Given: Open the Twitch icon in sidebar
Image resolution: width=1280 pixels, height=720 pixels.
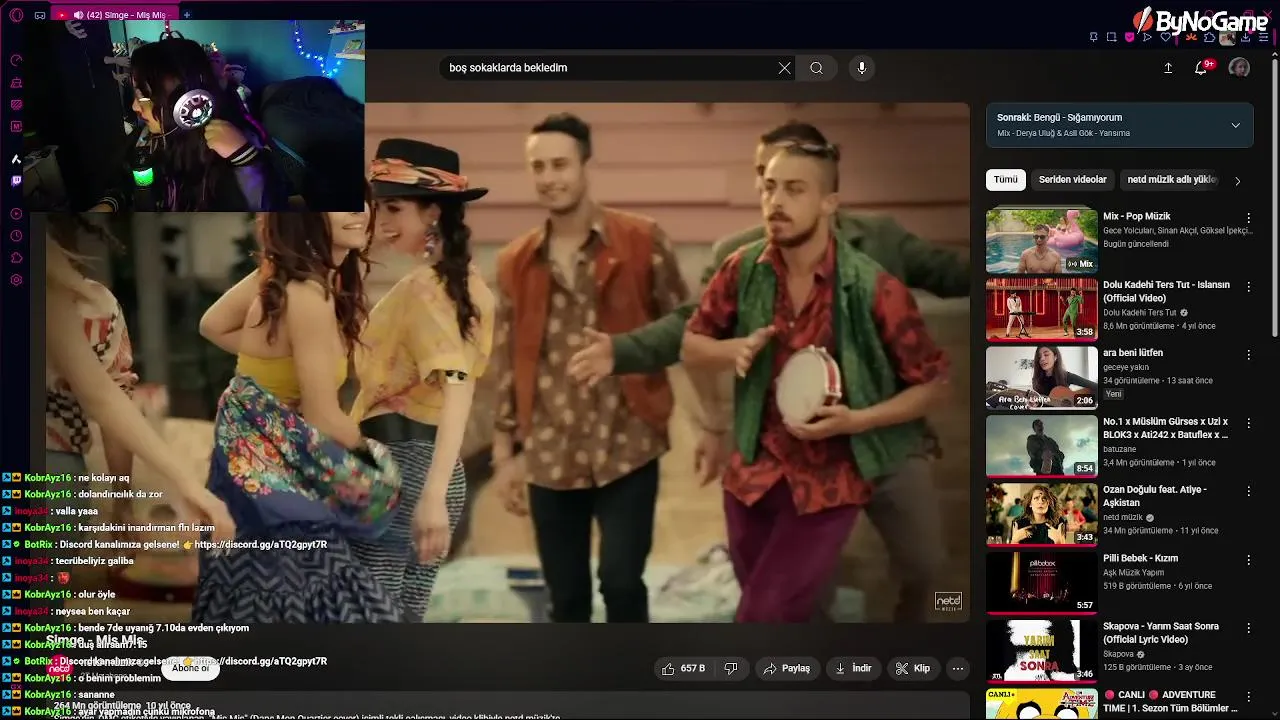Looking at the screenshot, I should point(16,181).
